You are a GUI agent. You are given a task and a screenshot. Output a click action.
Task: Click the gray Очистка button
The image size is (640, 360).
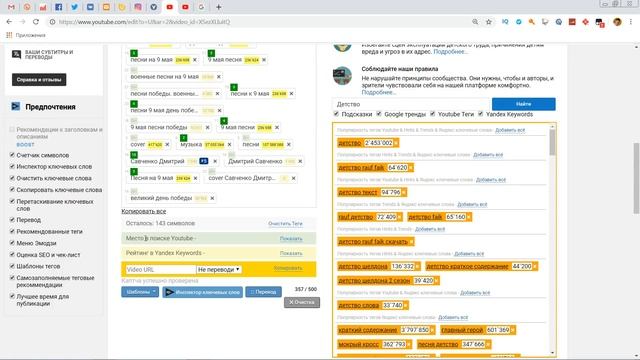(x=302, y=302)
